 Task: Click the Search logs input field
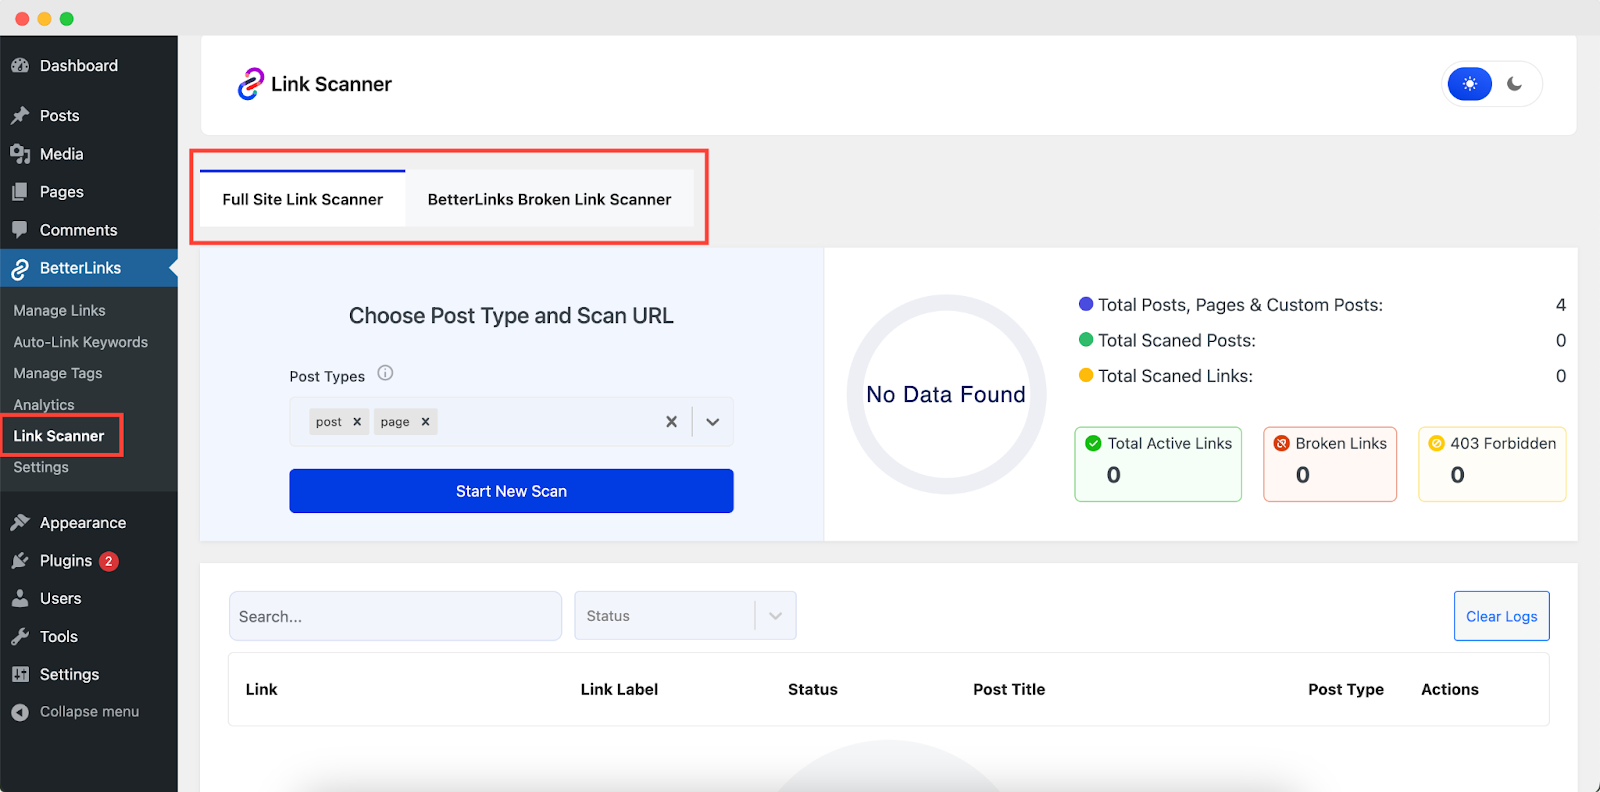(395, 616)
